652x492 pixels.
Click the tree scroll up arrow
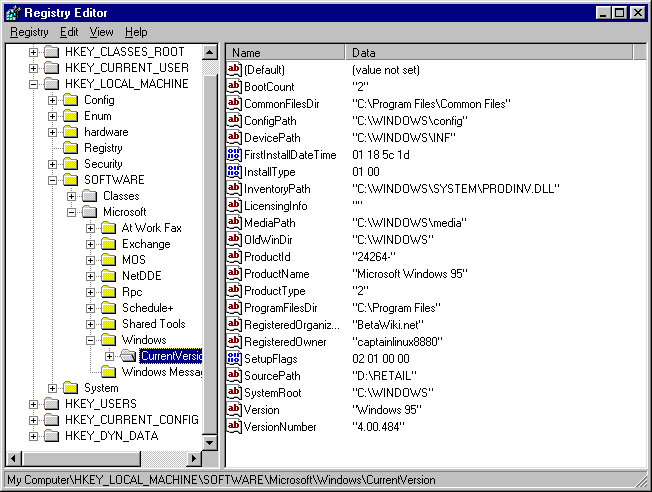click(x=210, y=52)
